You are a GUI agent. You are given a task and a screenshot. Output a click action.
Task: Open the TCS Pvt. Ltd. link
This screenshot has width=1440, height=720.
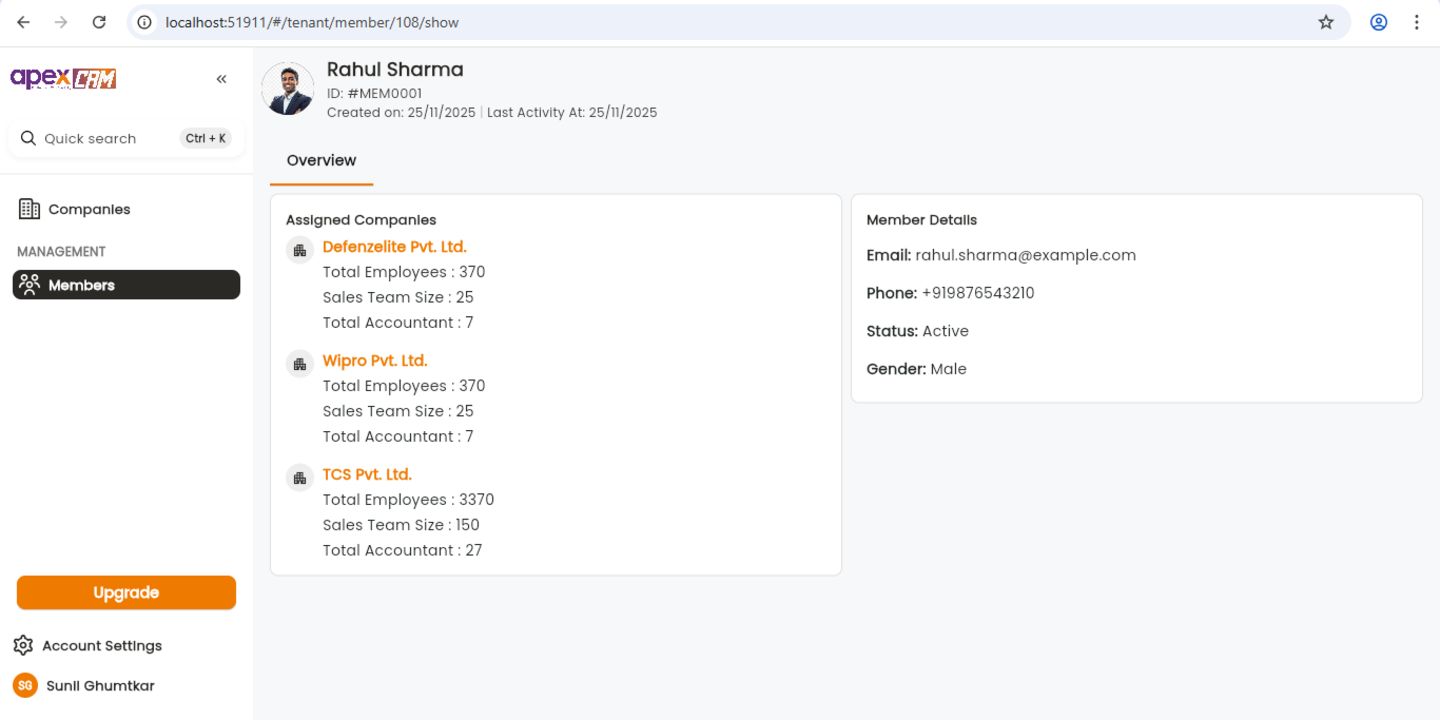coord(367,475)
